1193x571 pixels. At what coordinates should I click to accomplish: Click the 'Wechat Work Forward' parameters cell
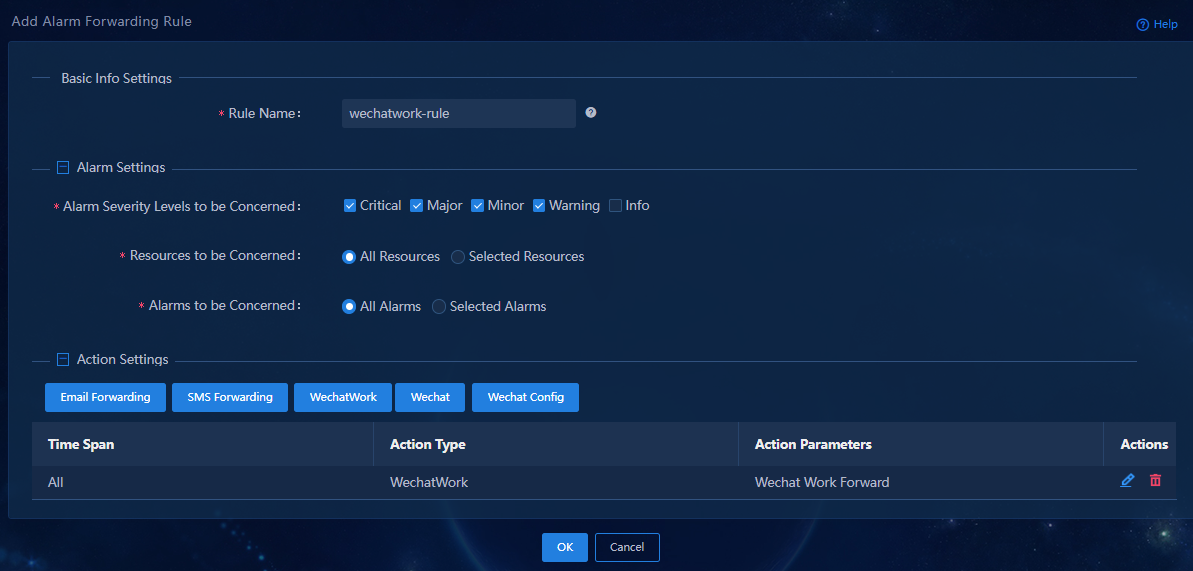coord(921,482)
